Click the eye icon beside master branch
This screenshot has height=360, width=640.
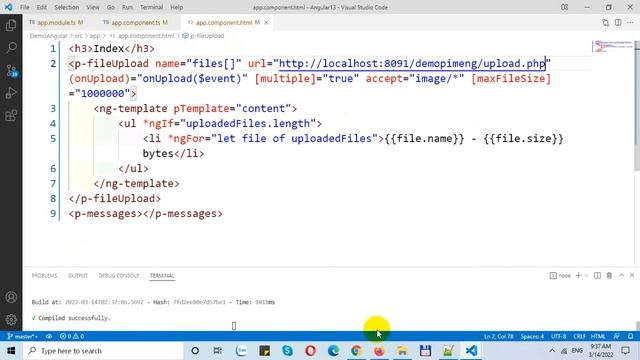point(49,336)
